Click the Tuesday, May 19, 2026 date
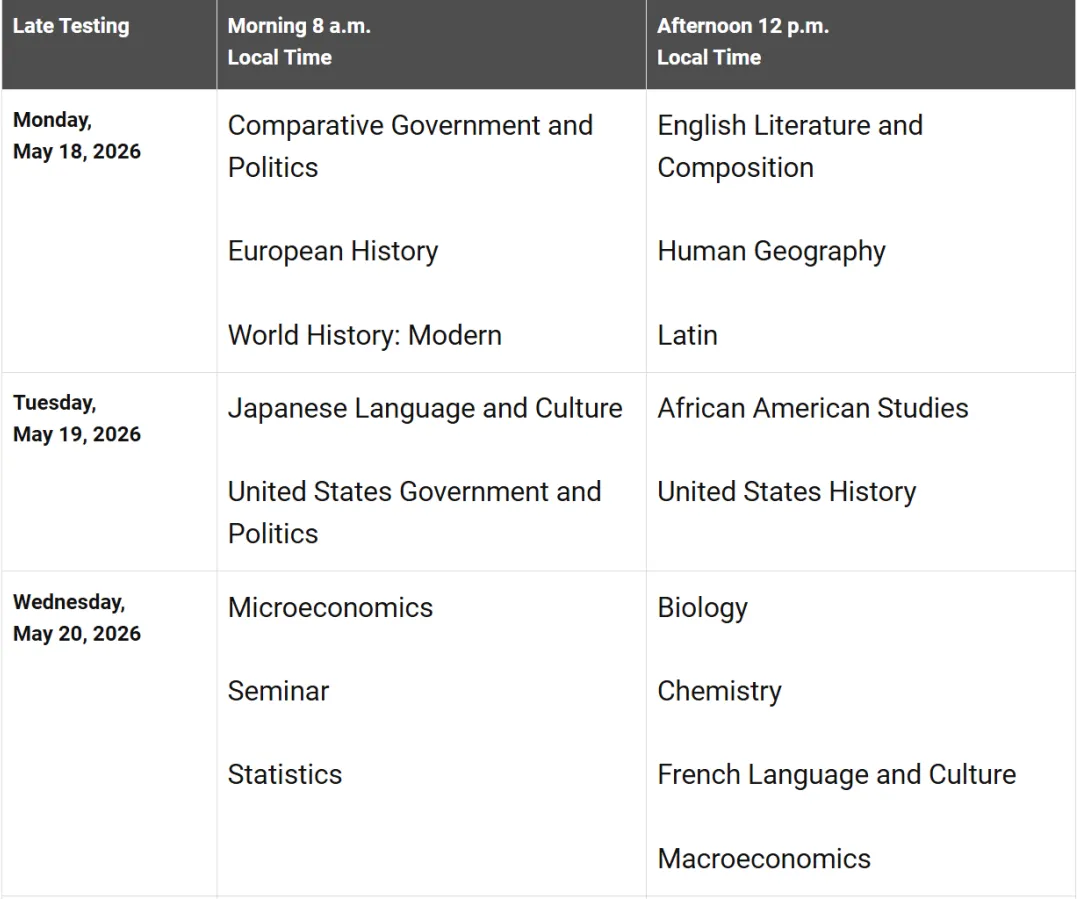The image size is (1077, 899). (x=77, y=418)
